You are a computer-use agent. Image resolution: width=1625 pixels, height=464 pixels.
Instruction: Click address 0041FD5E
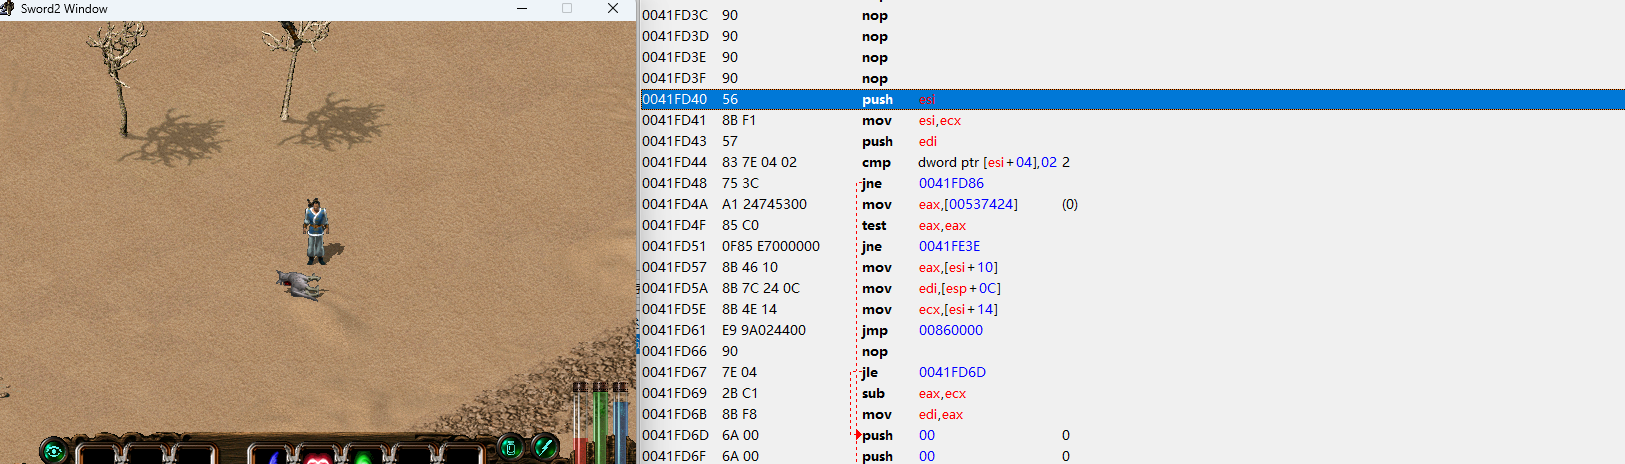674,309
